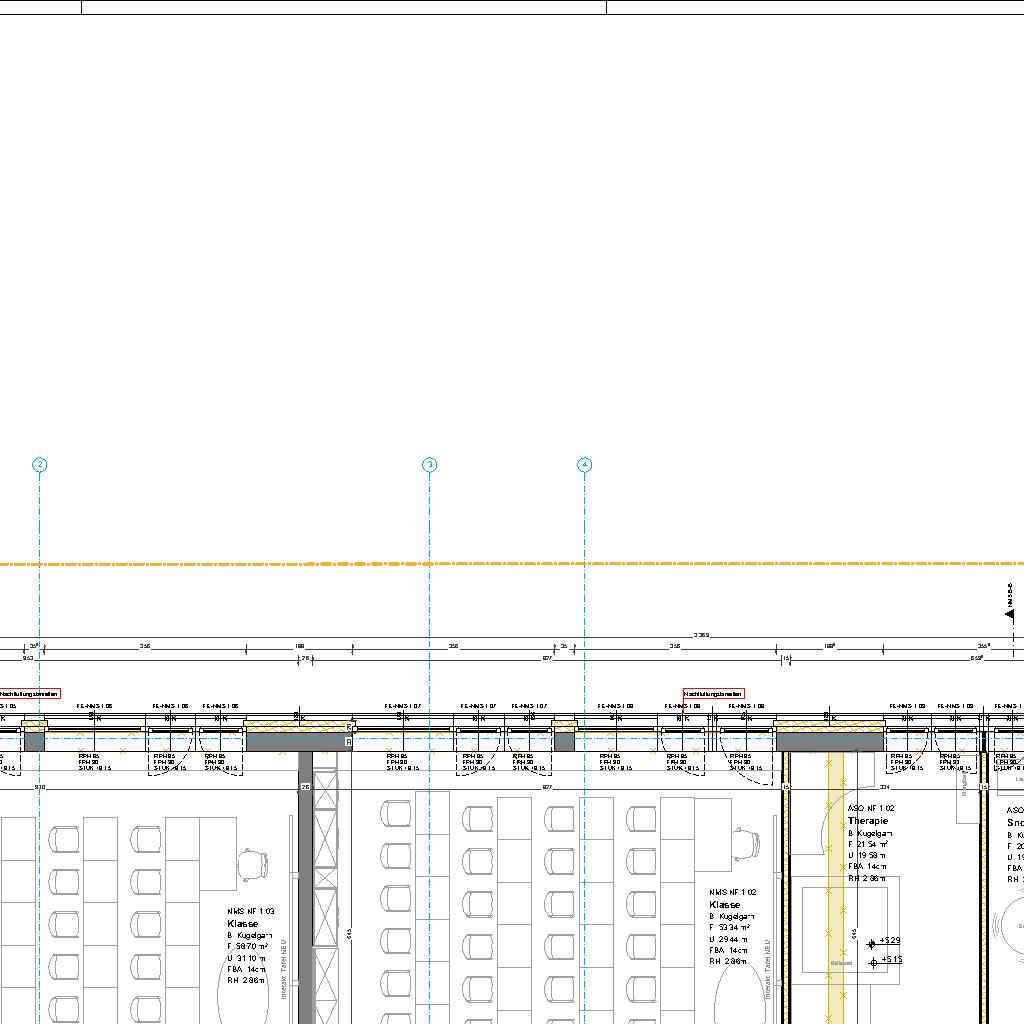This screenshot has width=1024, height=1024.
Task: Click the red Nachtlüftungslamellen label right of axis 4
Action: point(713,693)
